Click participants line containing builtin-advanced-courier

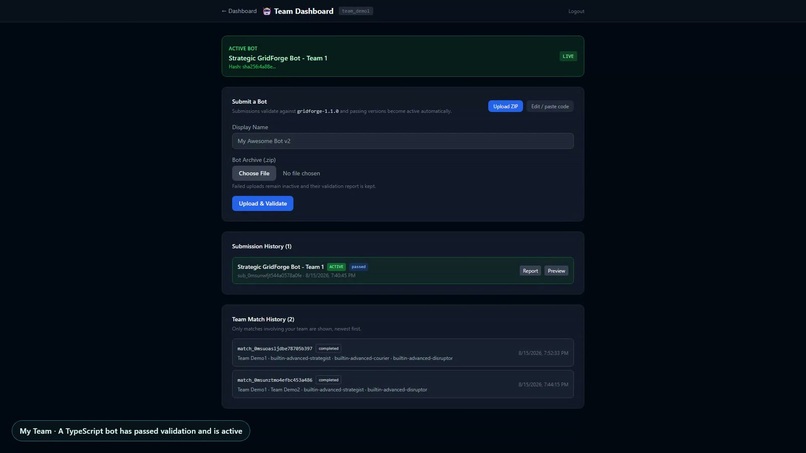click(345, 358)
